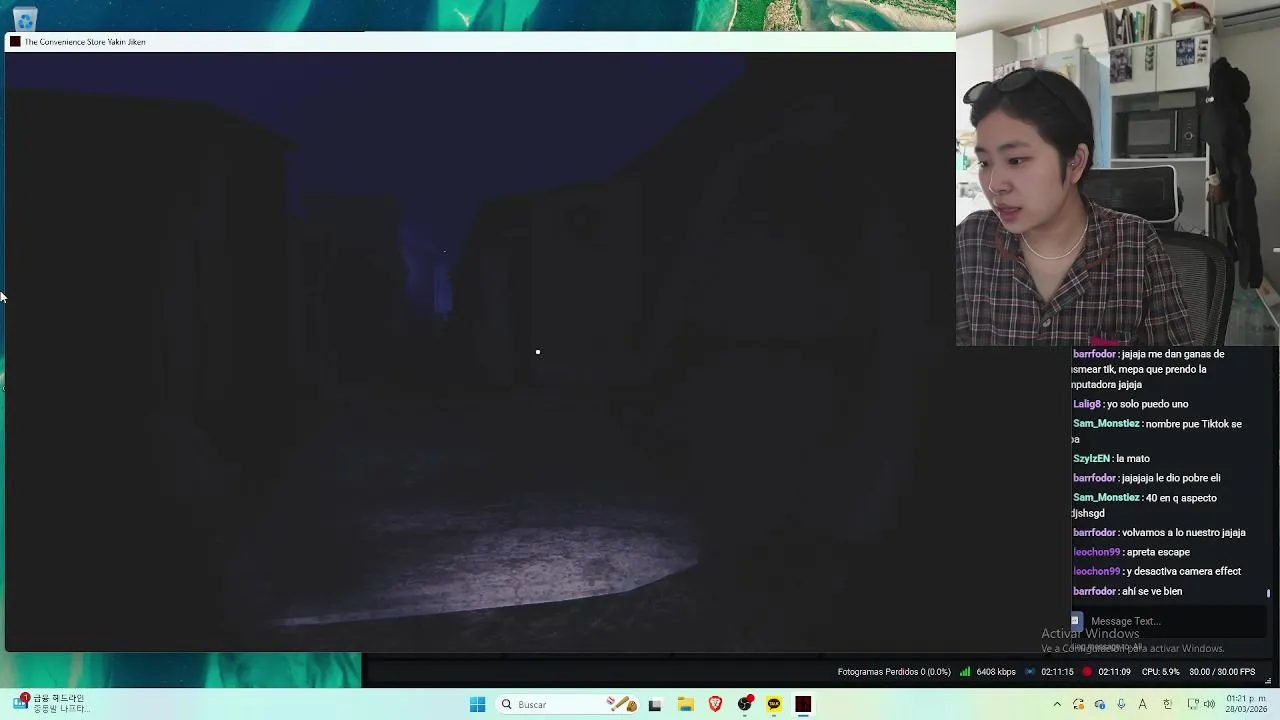1280x720 pixels.
Task: Click leochon99 on 'desactiva camera effect' message
Action: pos(1096,571)
